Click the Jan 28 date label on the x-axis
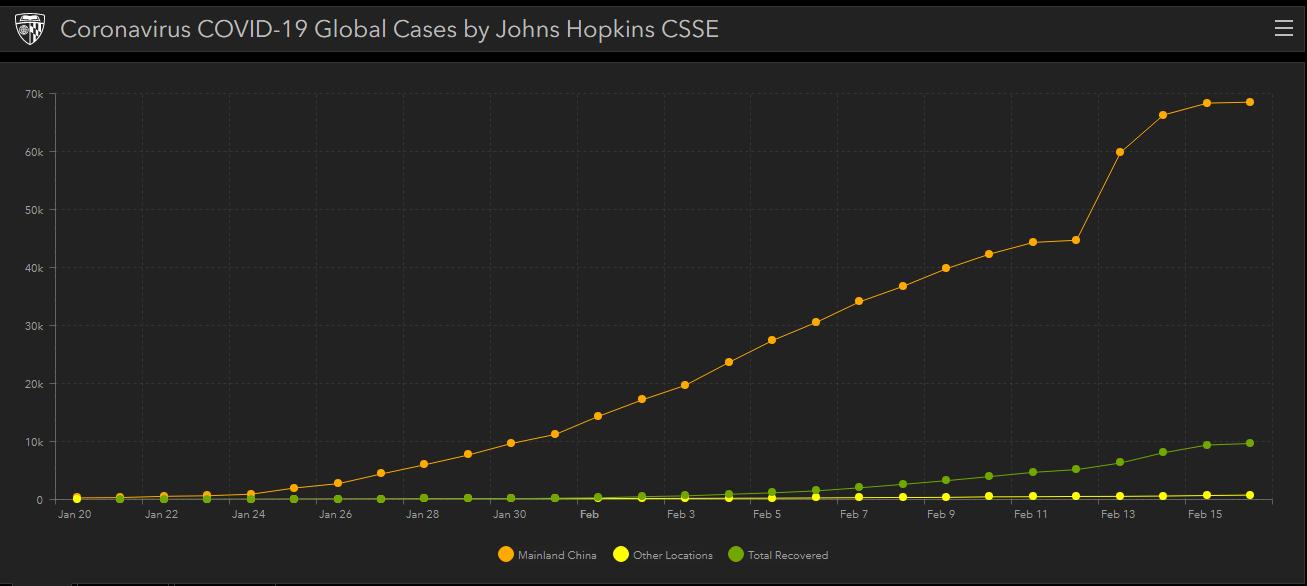Image resolution: width=1307 pixels, height=586 pixels. click(x=423, y=515)
